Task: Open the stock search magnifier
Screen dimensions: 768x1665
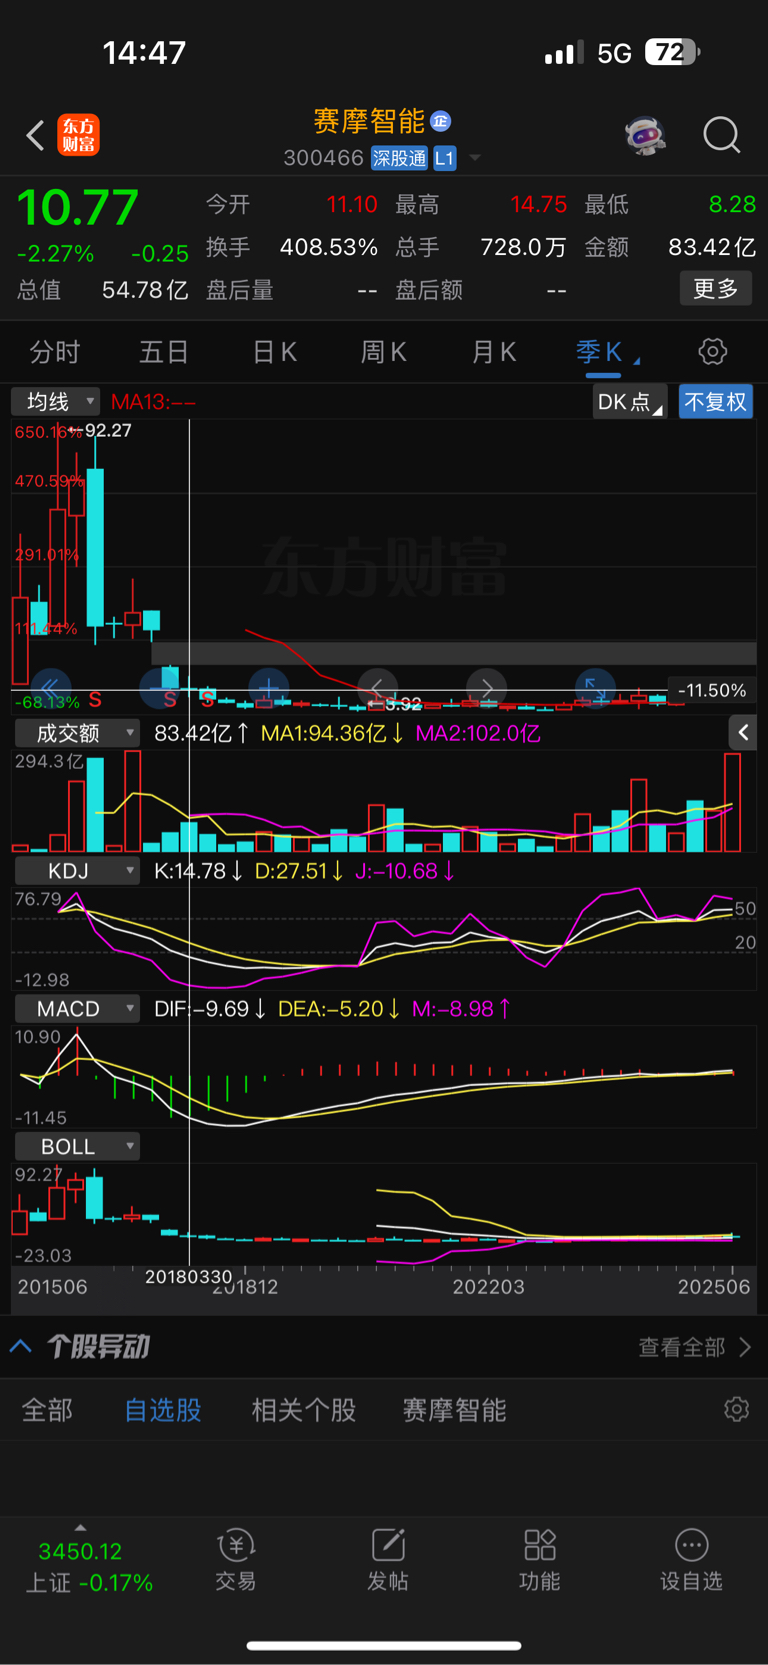Action: tap(721, 135)
